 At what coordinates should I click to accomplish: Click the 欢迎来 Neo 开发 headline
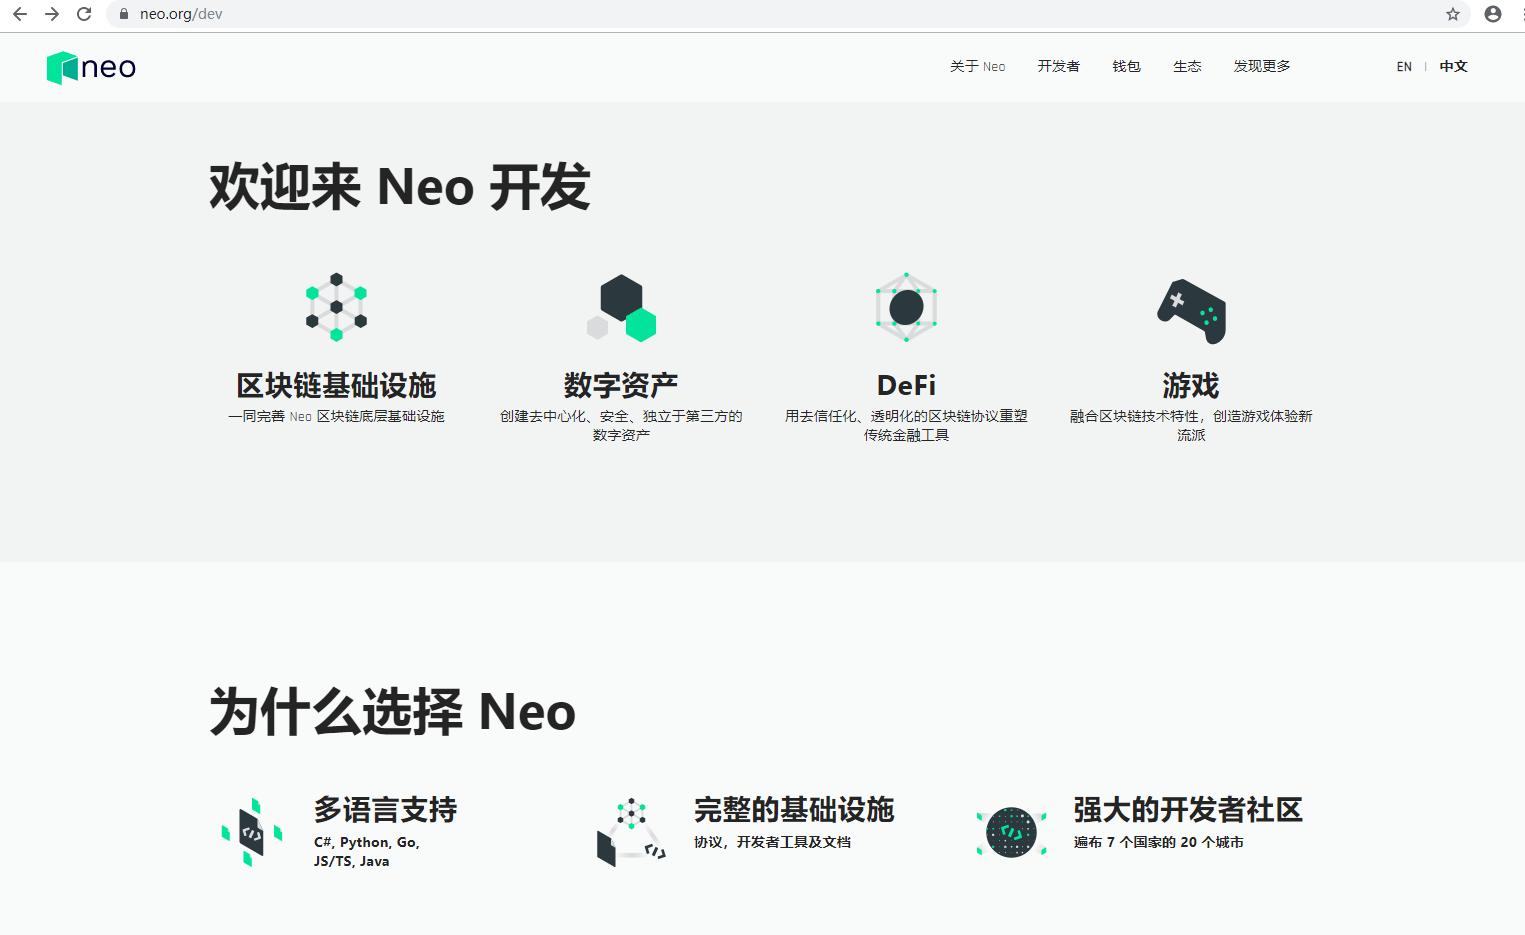click(400, 187)
